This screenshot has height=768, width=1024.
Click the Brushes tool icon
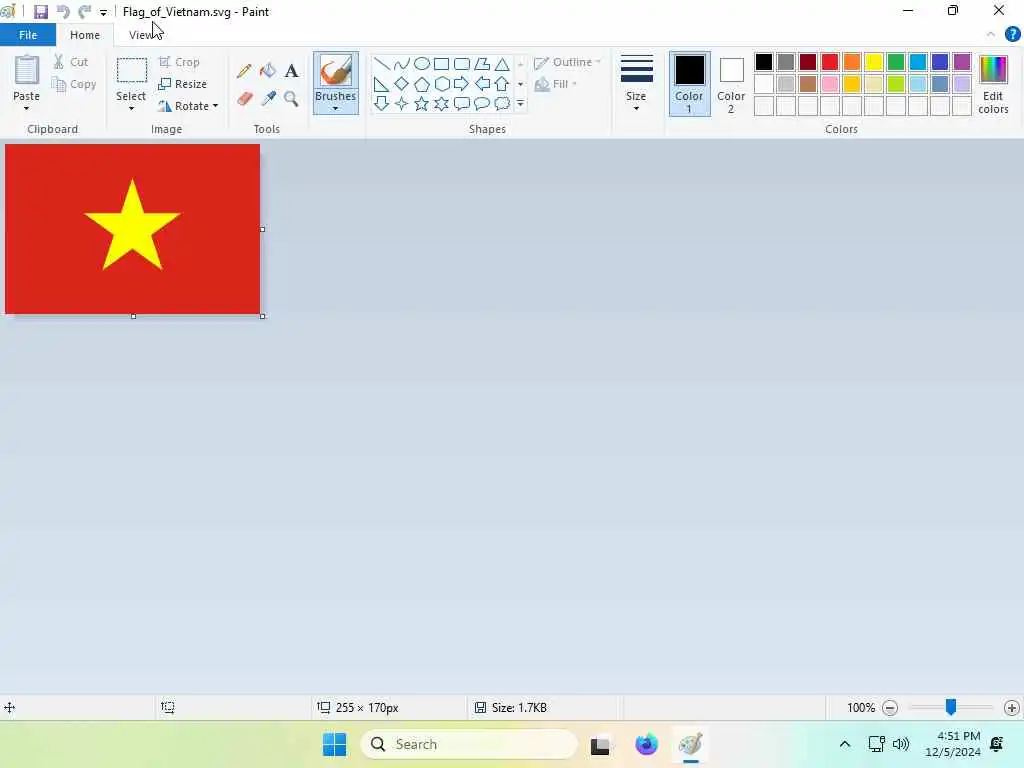pos(336,71)
